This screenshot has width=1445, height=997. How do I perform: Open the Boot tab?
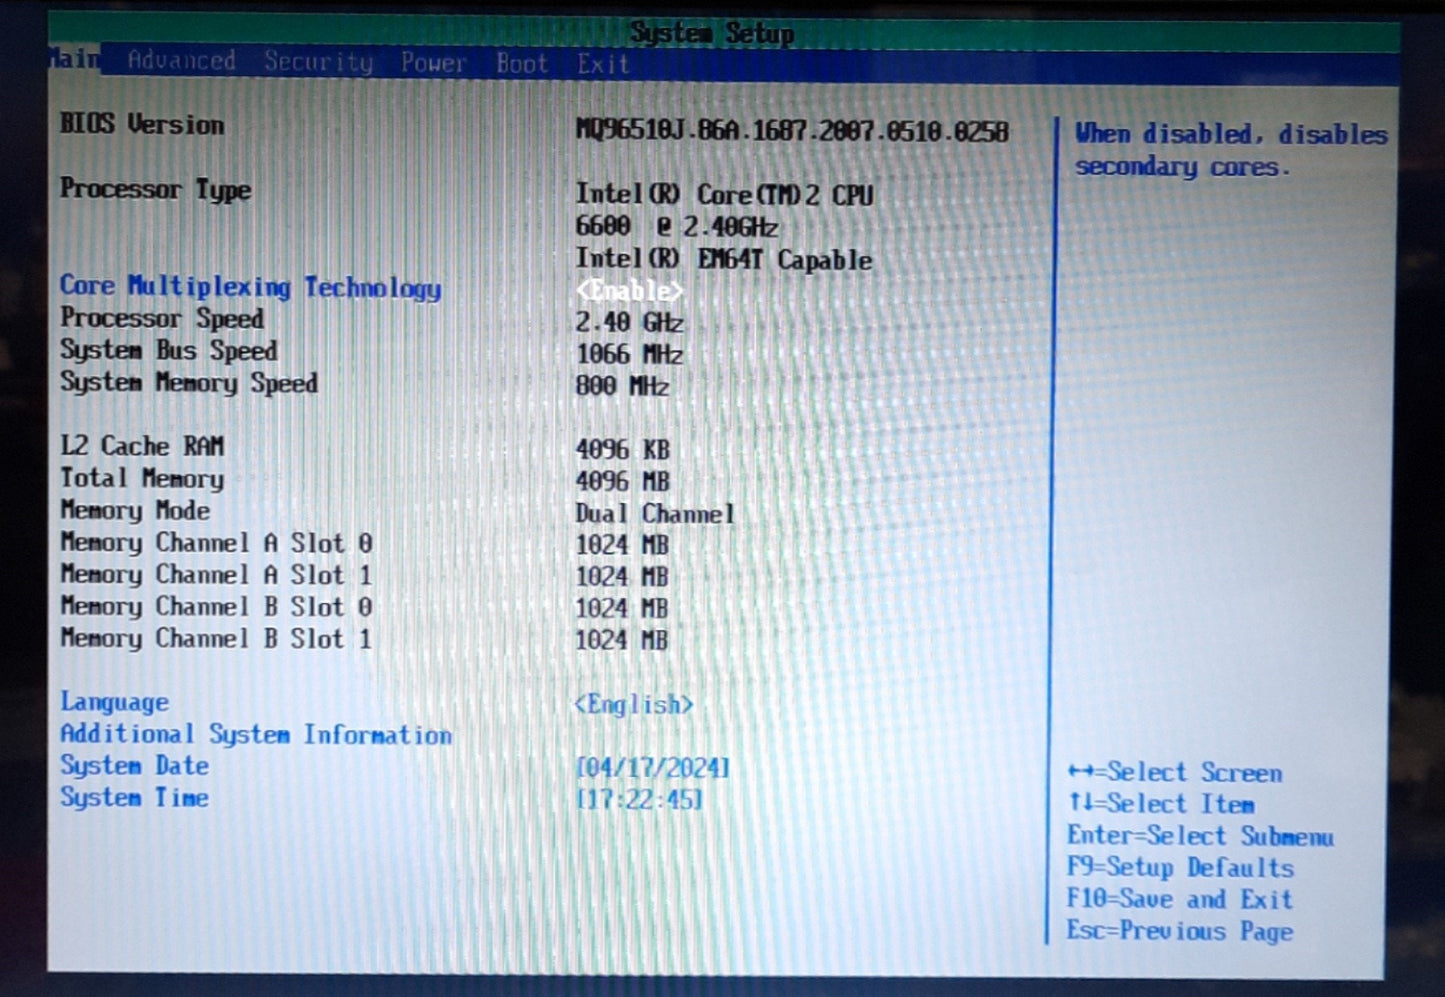(522, 63)
